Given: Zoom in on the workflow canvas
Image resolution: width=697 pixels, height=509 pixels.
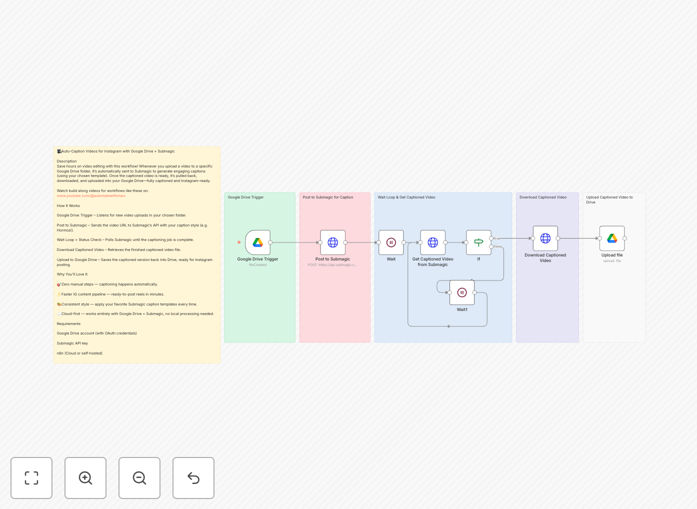Looking at the screenshot, I should coord(85,478).
